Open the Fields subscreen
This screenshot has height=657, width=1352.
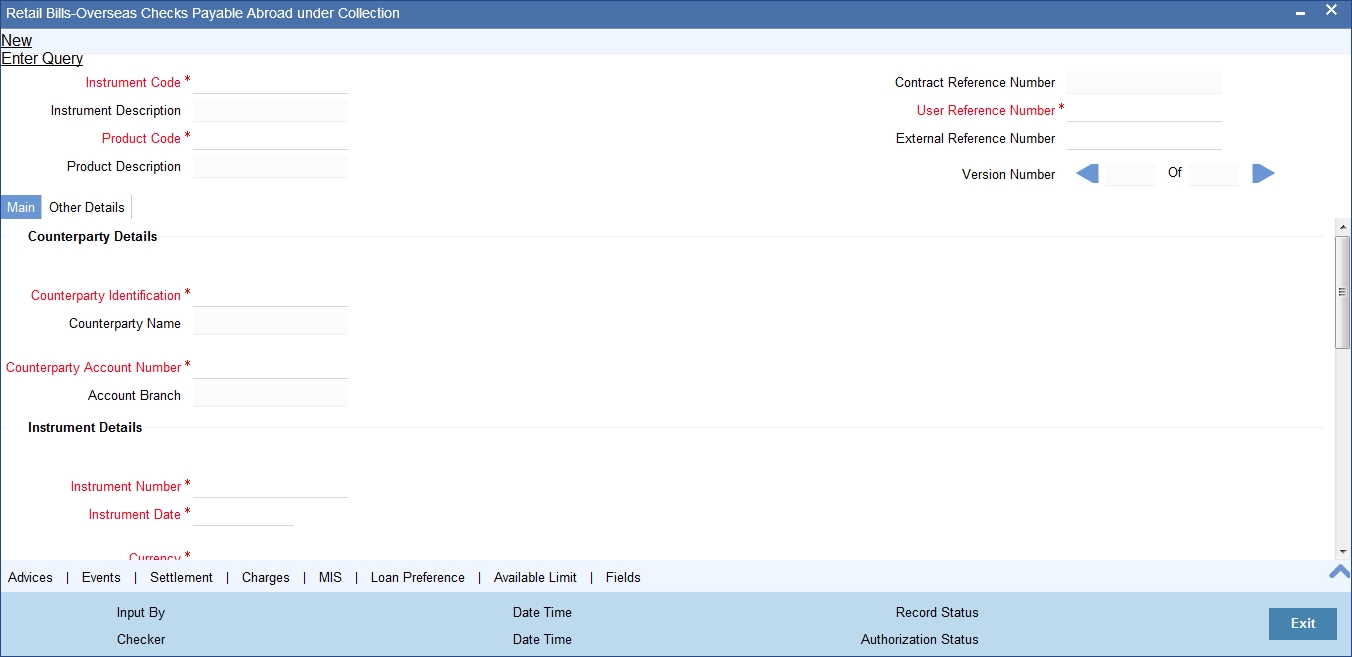(x=623, y=578)
